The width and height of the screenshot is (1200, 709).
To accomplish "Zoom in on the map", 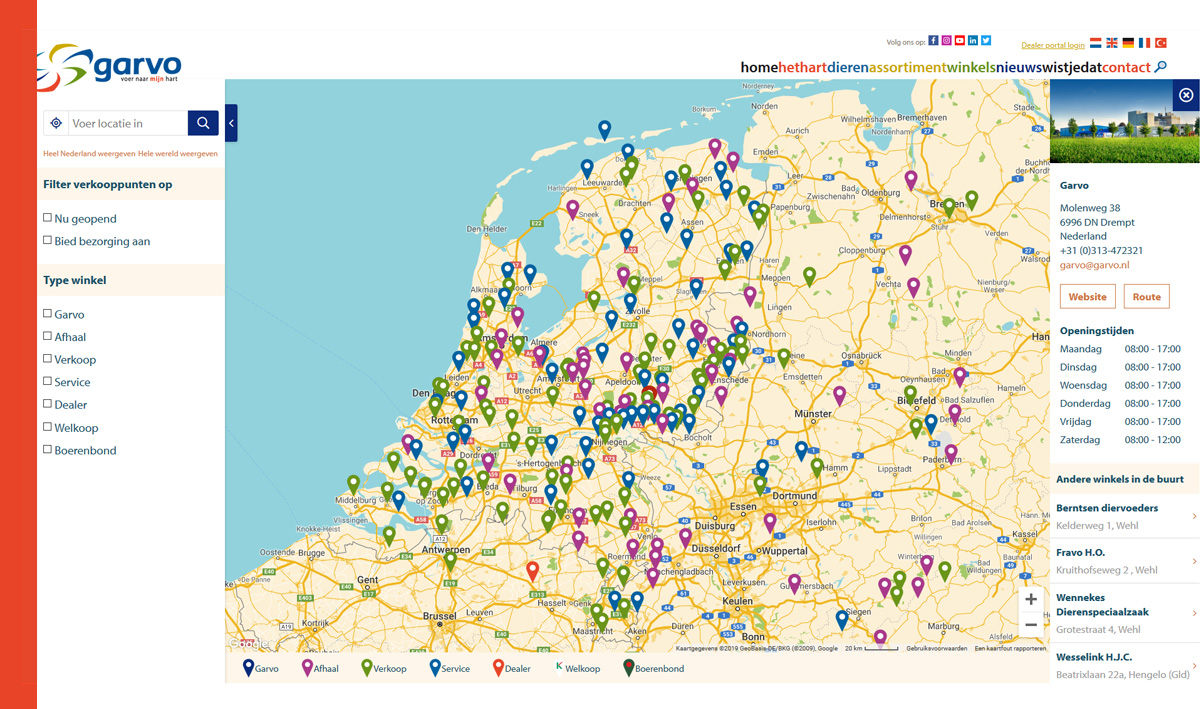I will click(x=1031, y=599).
